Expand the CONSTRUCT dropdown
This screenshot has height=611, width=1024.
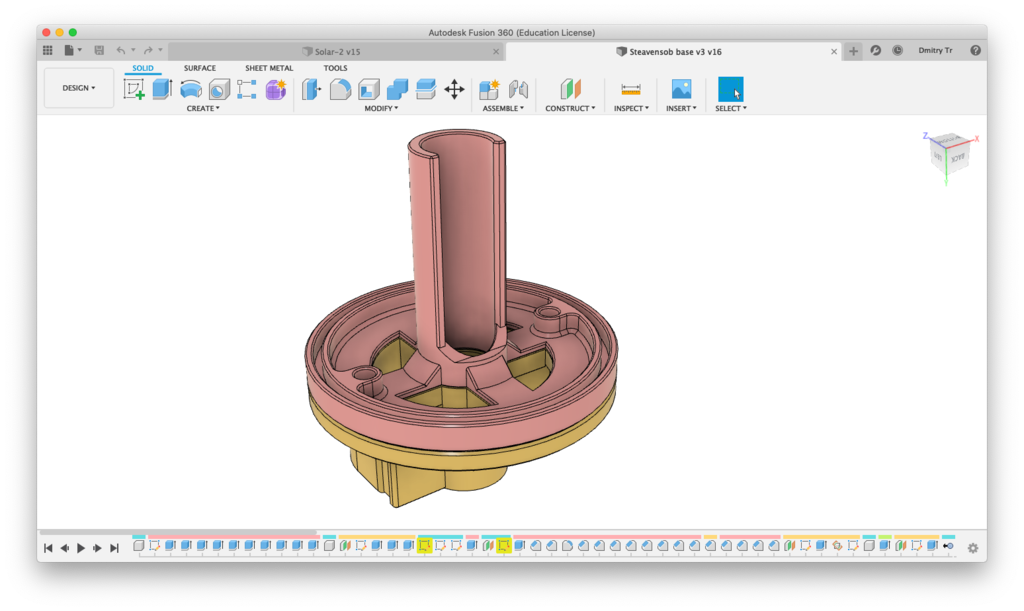570,108
